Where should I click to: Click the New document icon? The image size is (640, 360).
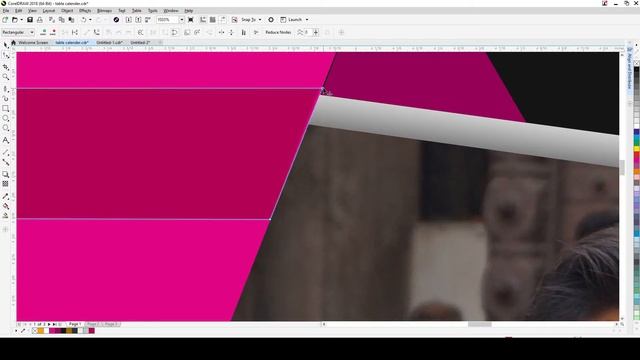pos(5,20)
